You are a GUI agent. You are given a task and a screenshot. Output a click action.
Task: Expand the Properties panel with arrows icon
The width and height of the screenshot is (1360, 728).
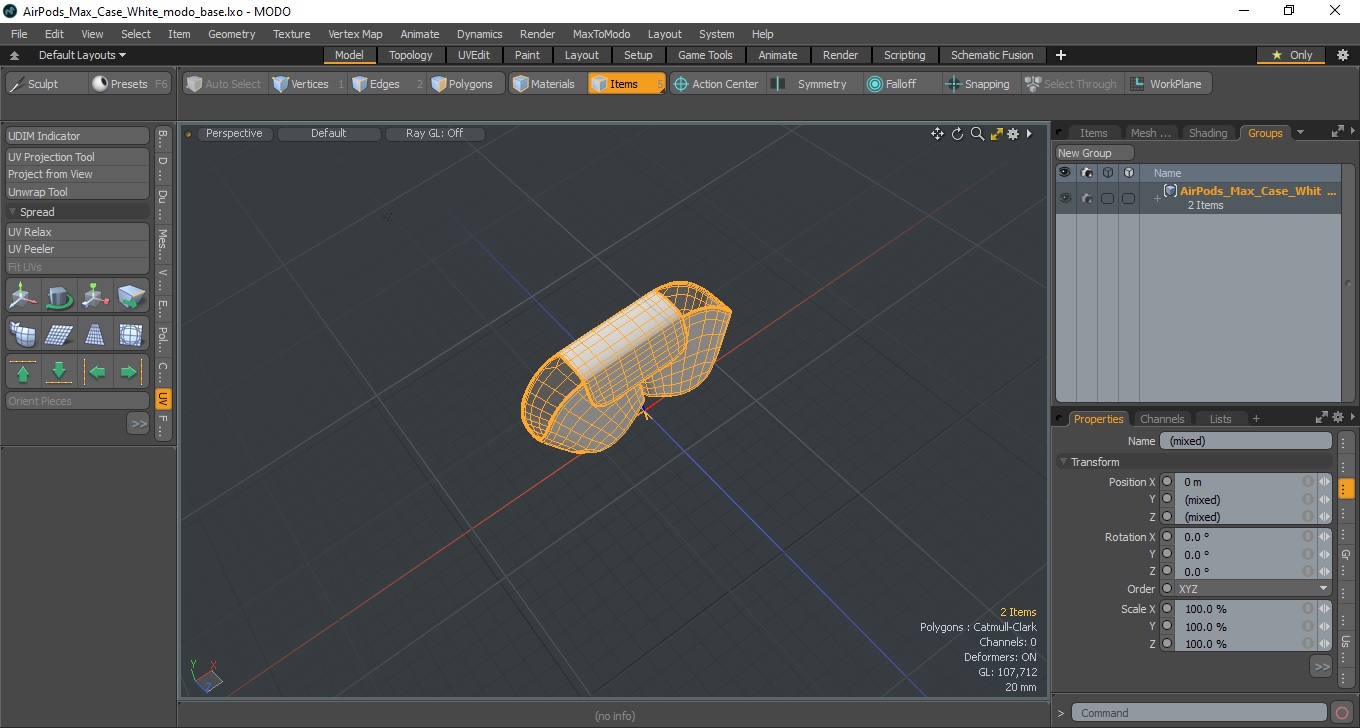pos(1321,418)
